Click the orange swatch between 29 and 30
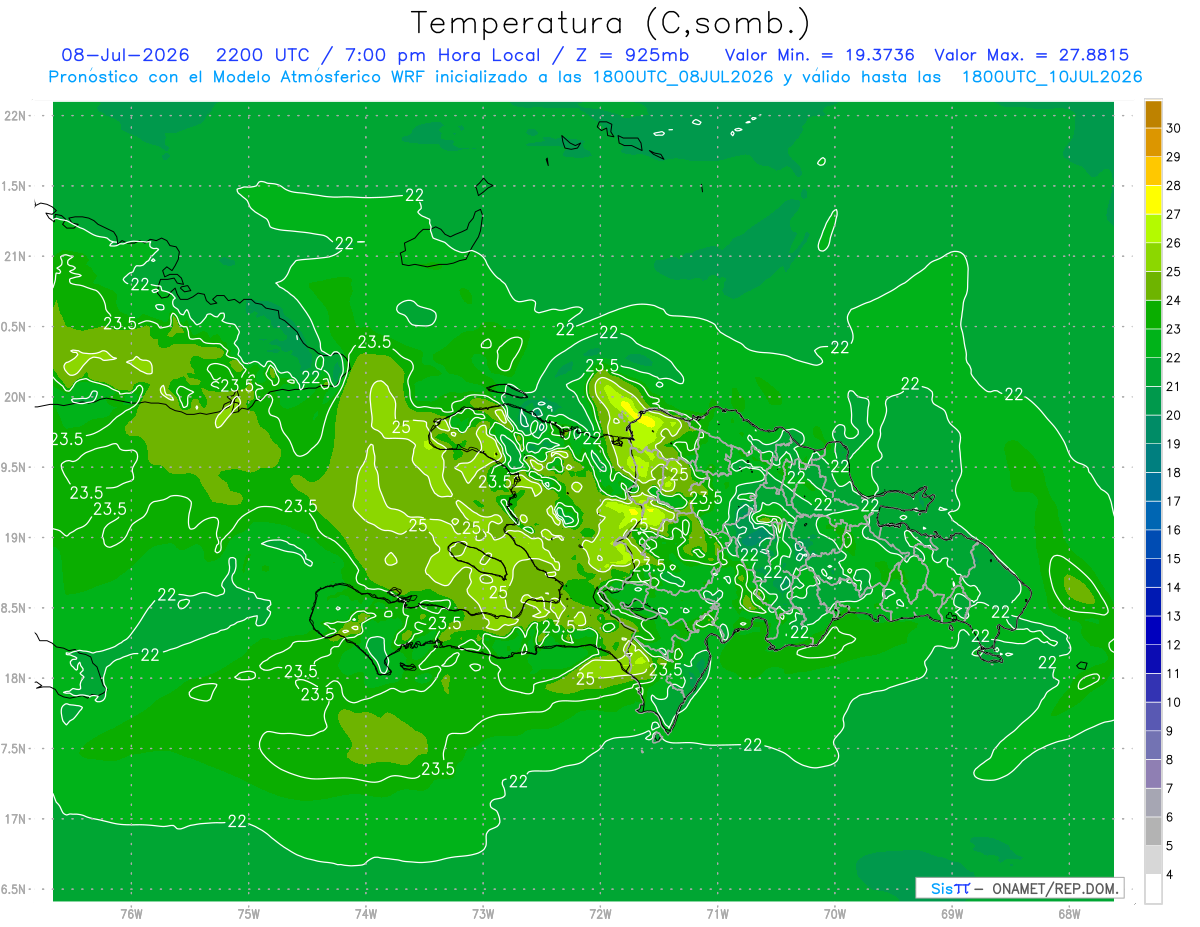This screenshot has height=927, width=1200. 1153,143
